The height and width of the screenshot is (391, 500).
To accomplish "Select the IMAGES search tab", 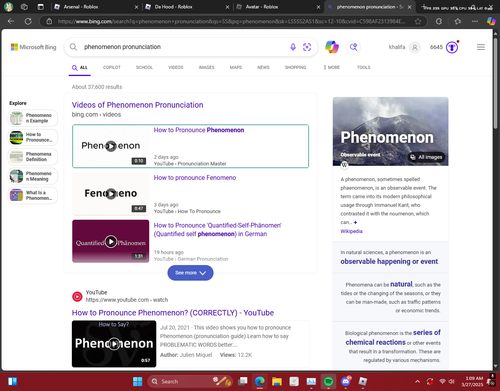I will [x=207, y=67].
